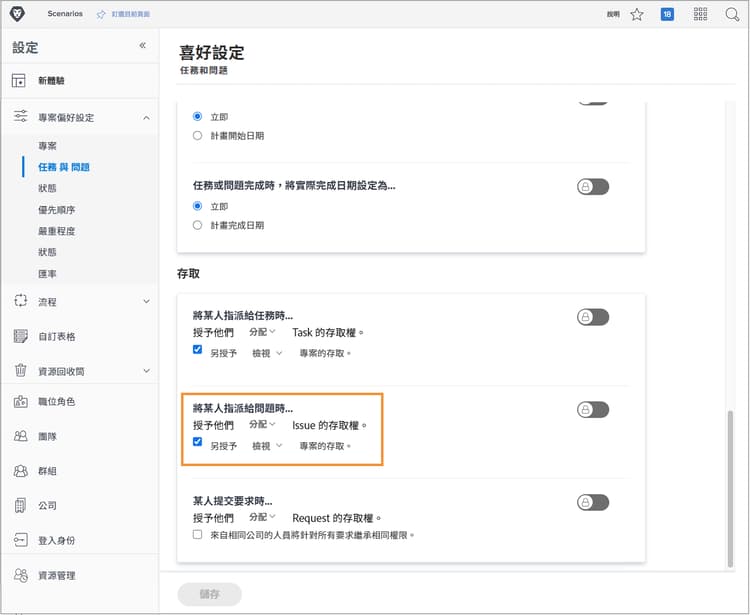Screen dimensions: 750x615
Task: Open the 匯率 sidebar item
Action: pos(47,274)
